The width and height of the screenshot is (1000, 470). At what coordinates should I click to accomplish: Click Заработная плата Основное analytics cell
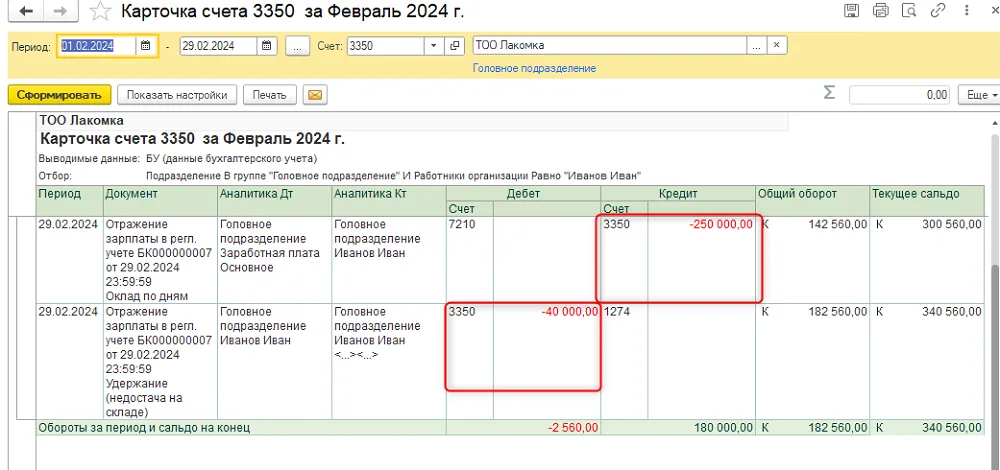coord(275,260)
